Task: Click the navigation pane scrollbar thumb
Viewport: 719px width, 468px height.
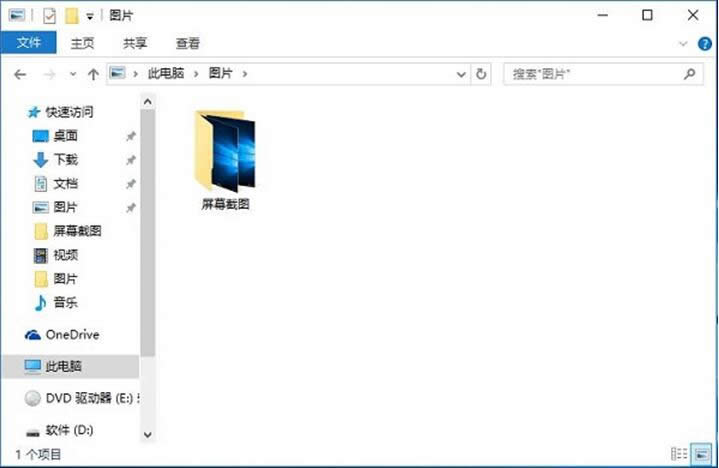Action: point(148,232)
